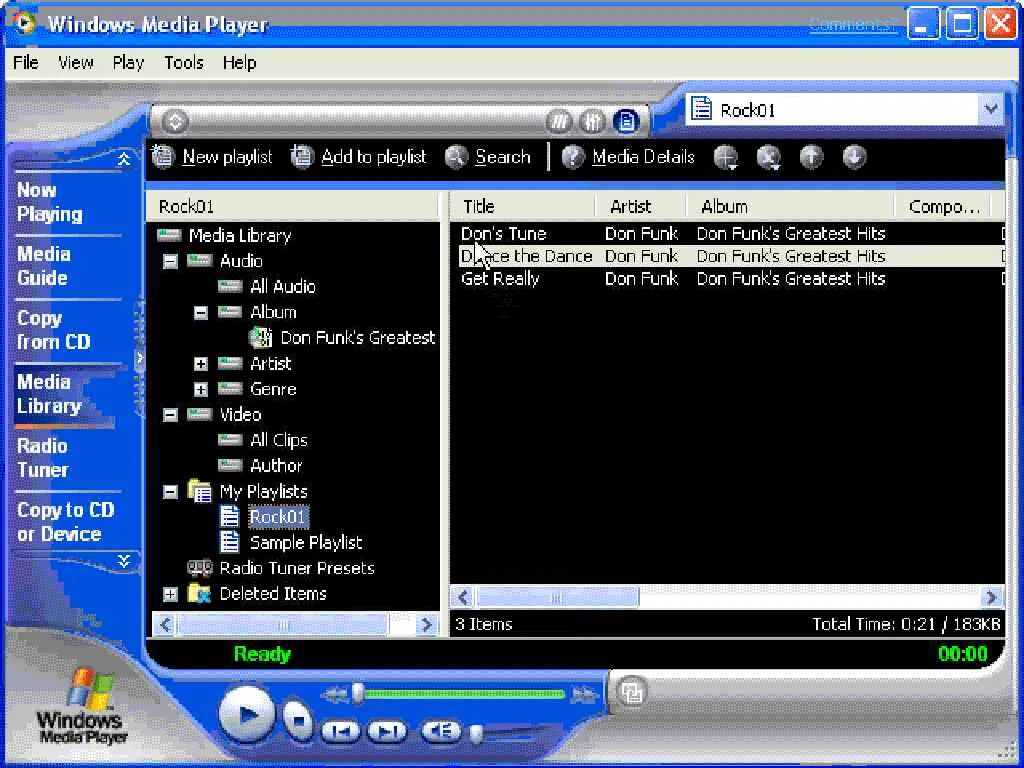Screen dimensions: 1024x768
Task: Open Copy from CD tab
Action: pyautogui.click(x=54, y=330)
